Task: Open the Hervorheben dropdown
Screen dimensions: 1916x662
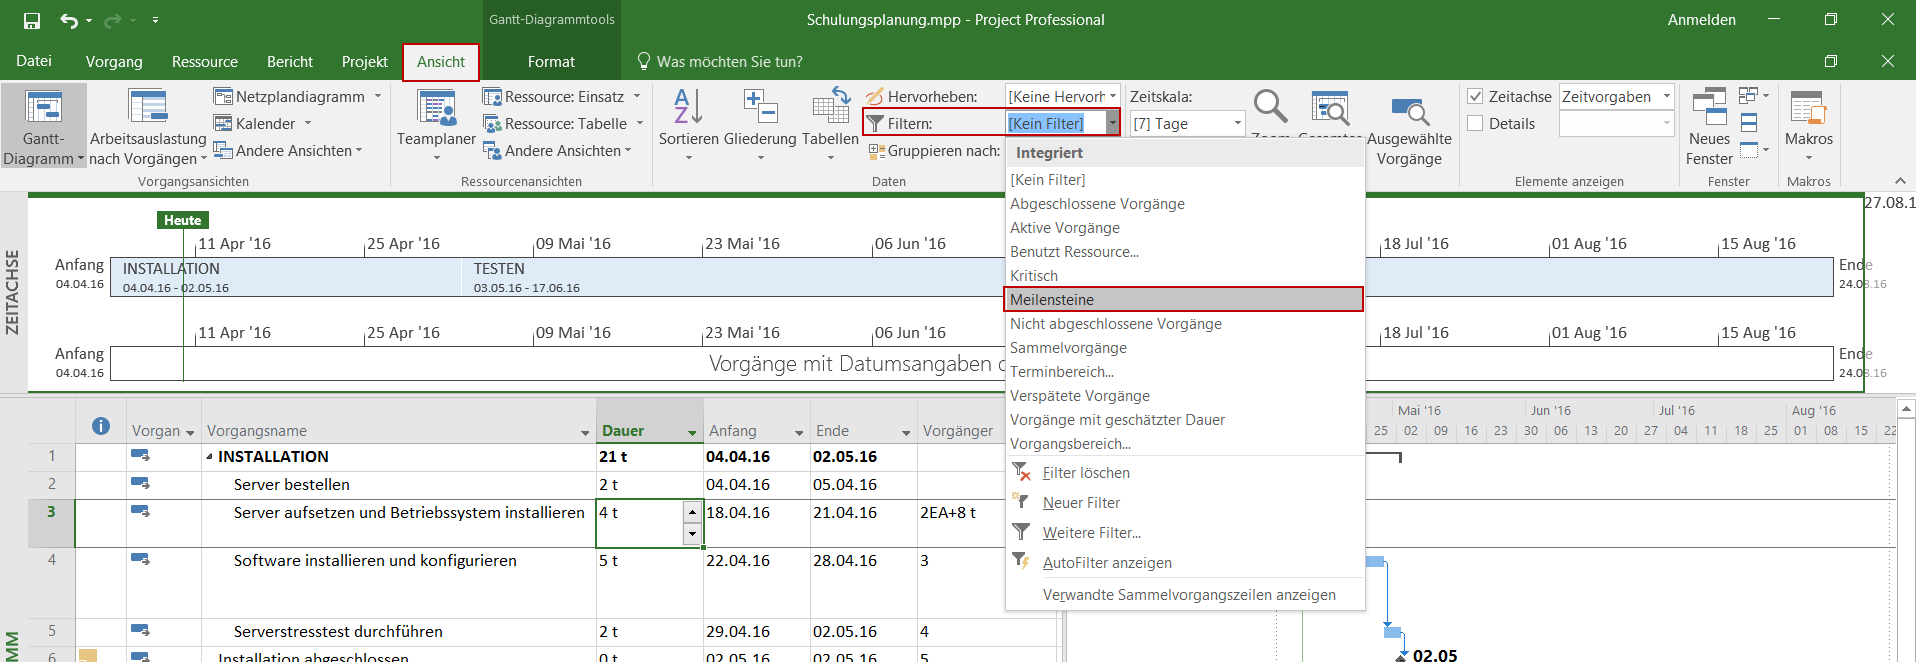Action: 1112,97
